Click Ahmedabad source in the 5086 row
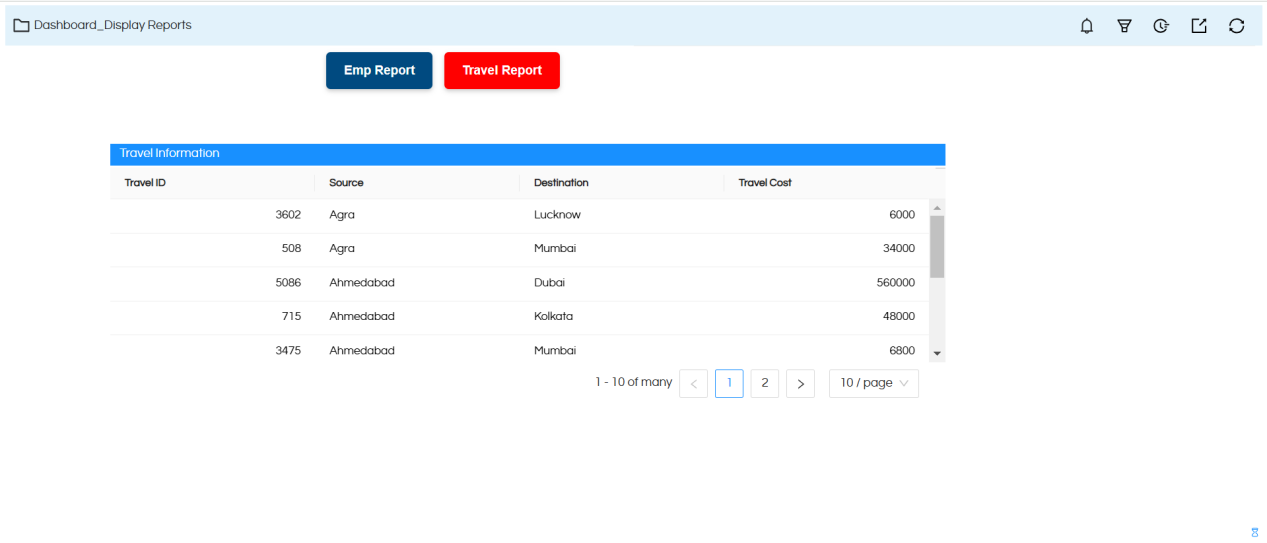This screenshot has width=1267, height=543. point(362,283)
